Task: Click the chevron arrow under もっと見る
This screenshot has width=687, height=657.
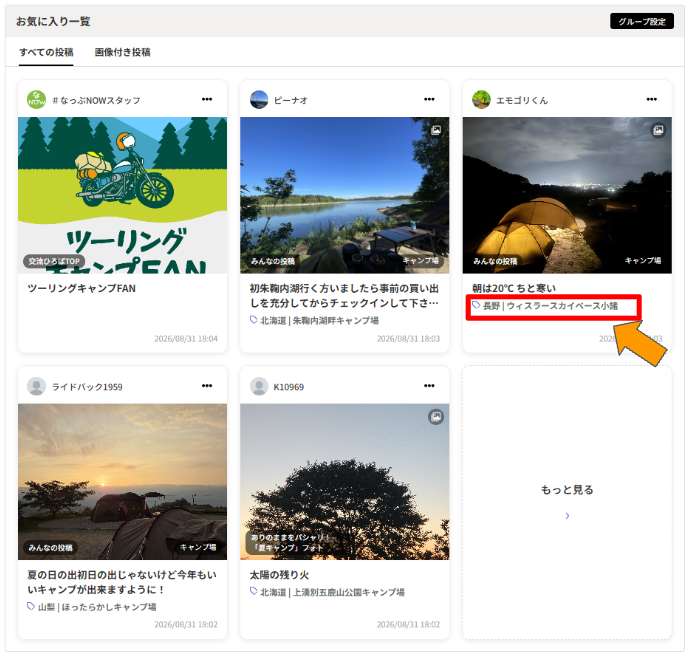Action: click(567, 516)
